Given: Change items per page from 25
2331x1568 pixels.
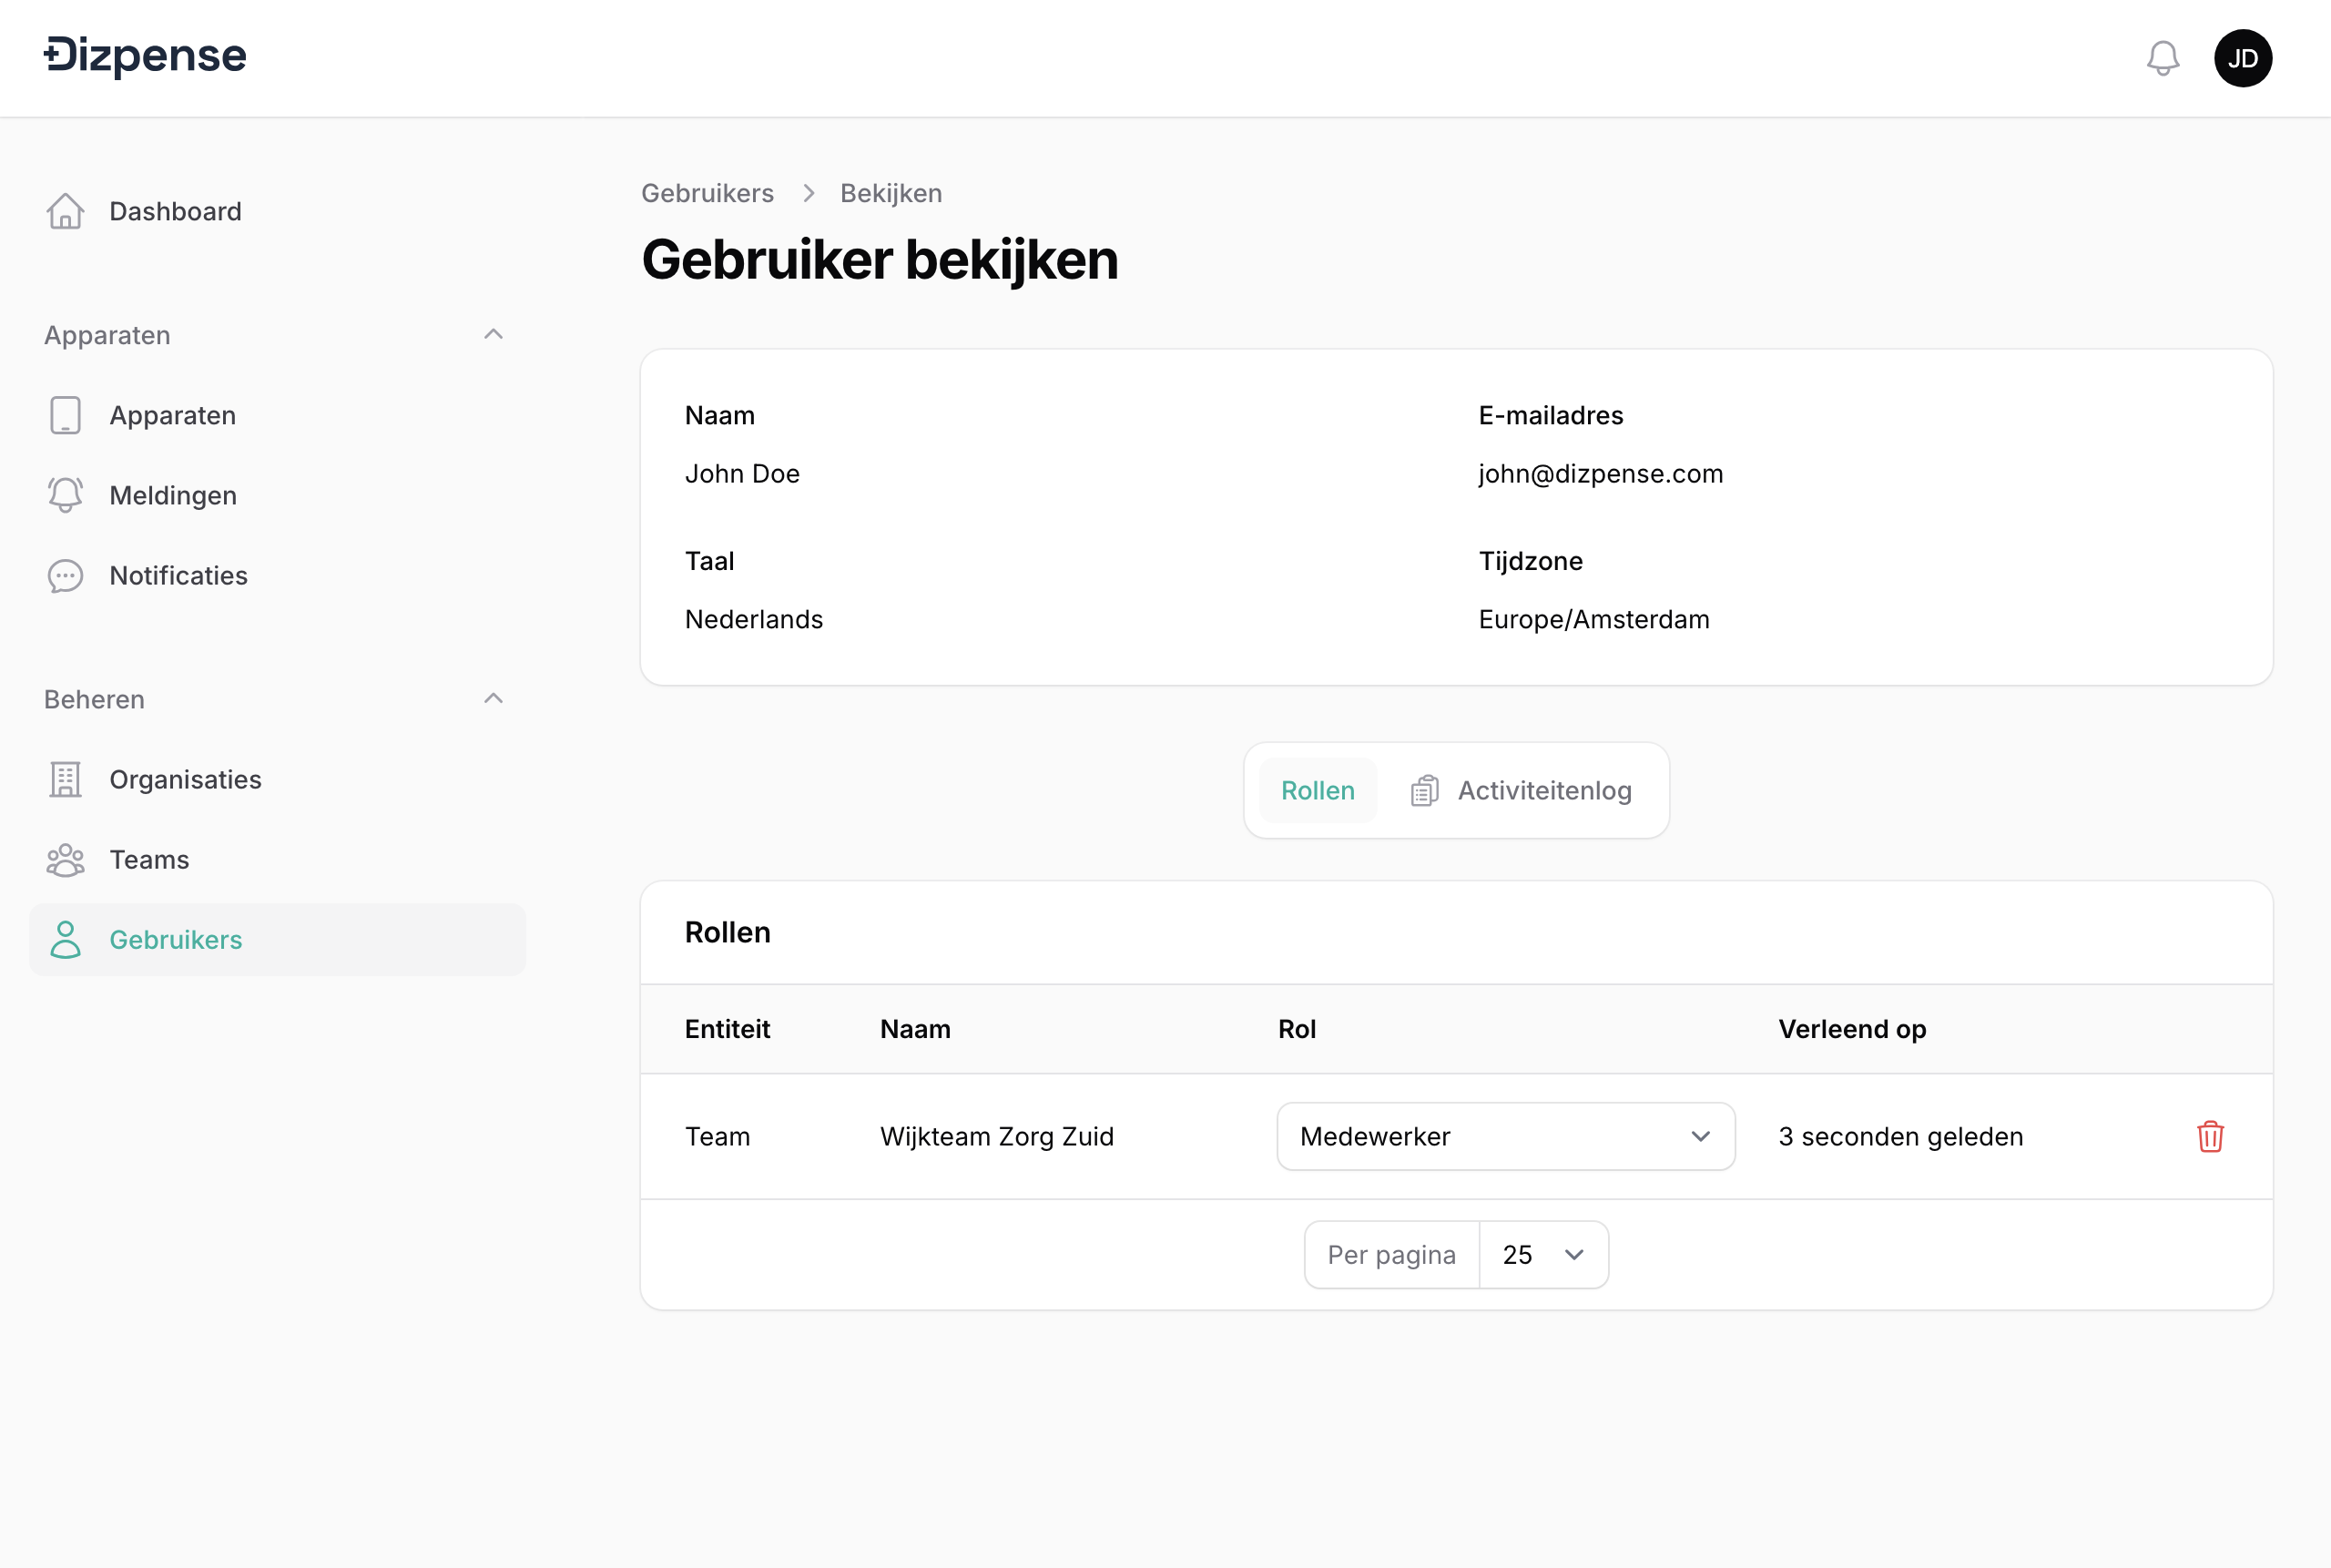Looking at the screenshot, I should coord(1543,1254).
